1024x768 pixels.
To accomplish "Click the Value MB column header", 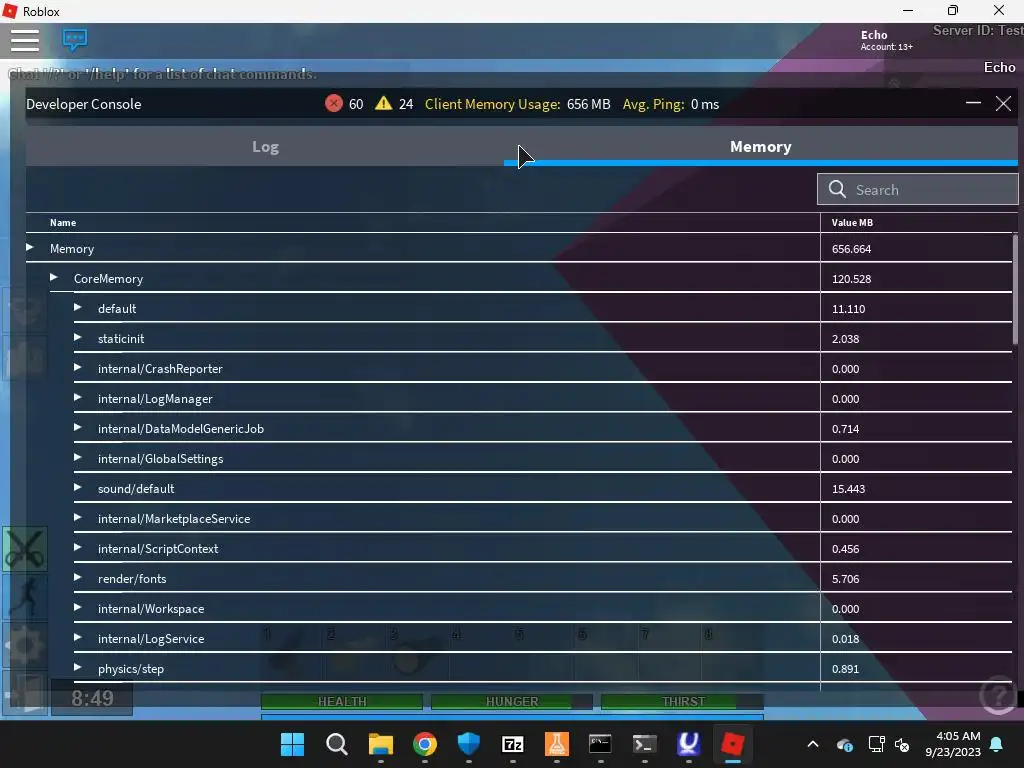I will click(x=852, y=223).
